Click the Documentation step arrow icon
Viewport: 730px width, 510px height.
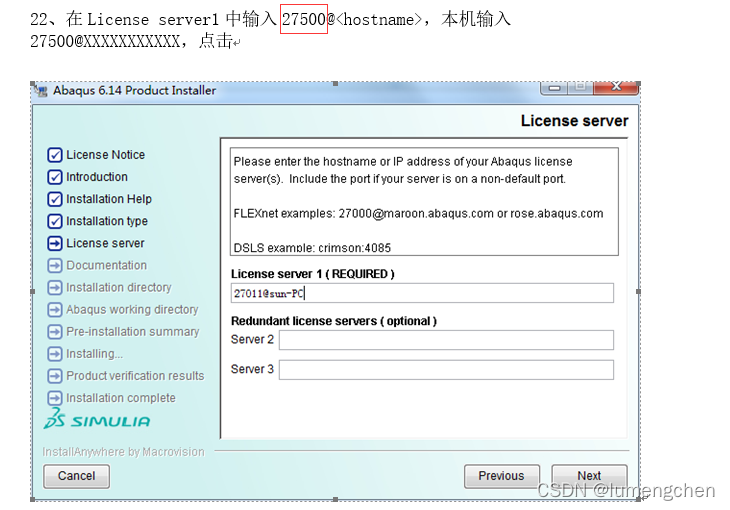coord(55,265)
